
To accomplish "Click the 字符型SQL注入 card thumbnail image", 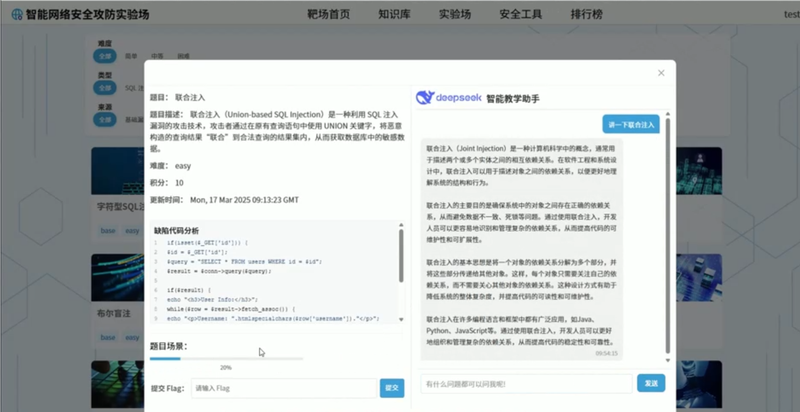I will (117, 171).
